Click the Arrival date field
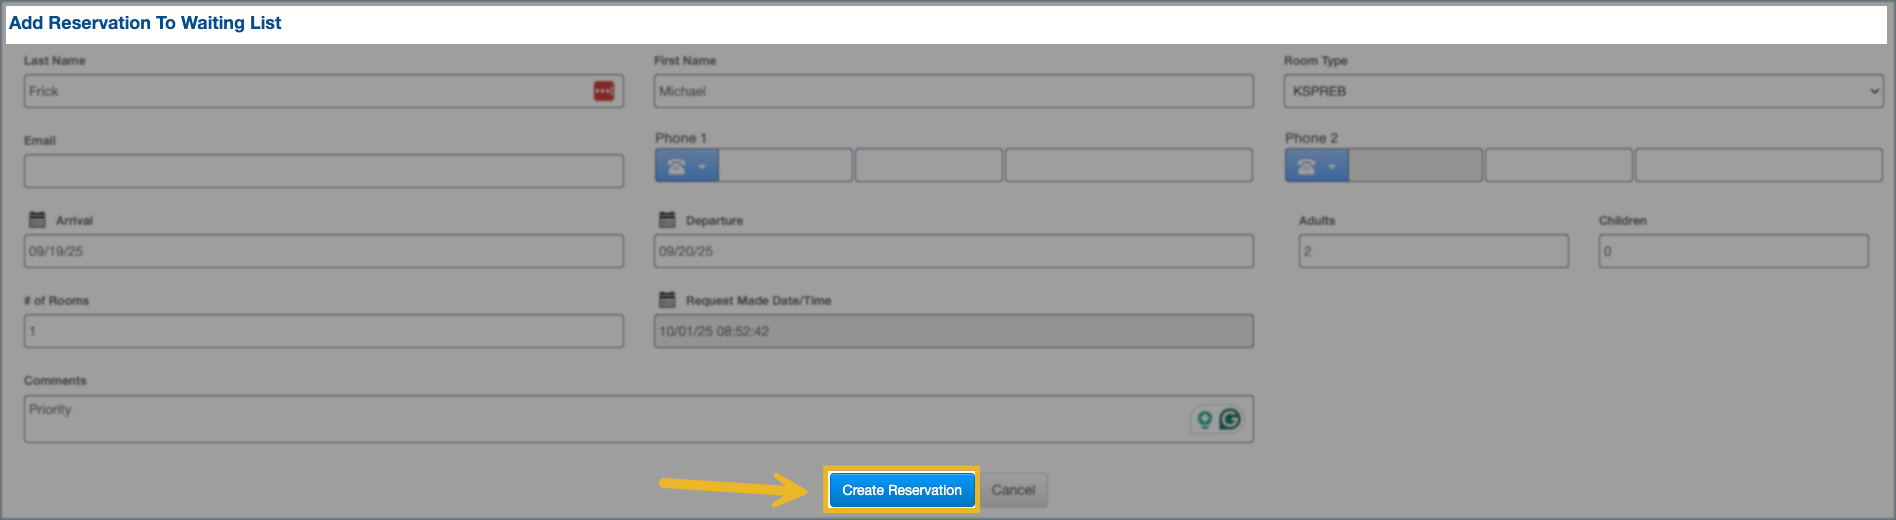This screenshot has height=520, width=1896. point(323,251)
